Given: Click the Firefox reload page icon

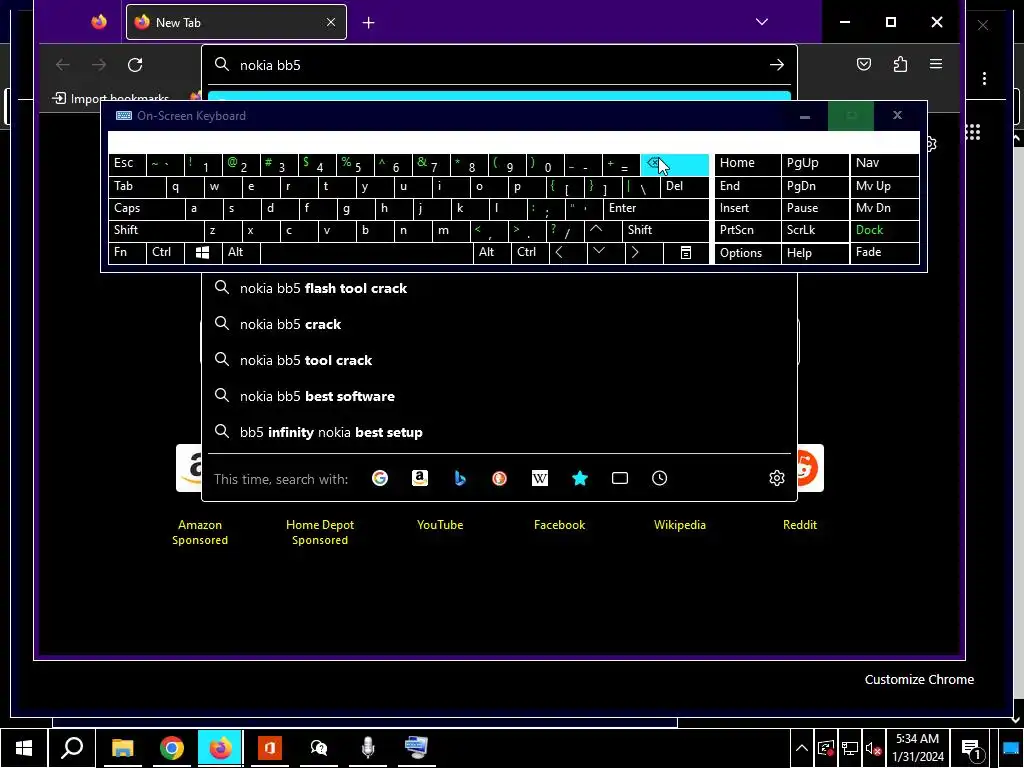Looking at the screenshot, I should pyautogui.click(x=135, y=65).
